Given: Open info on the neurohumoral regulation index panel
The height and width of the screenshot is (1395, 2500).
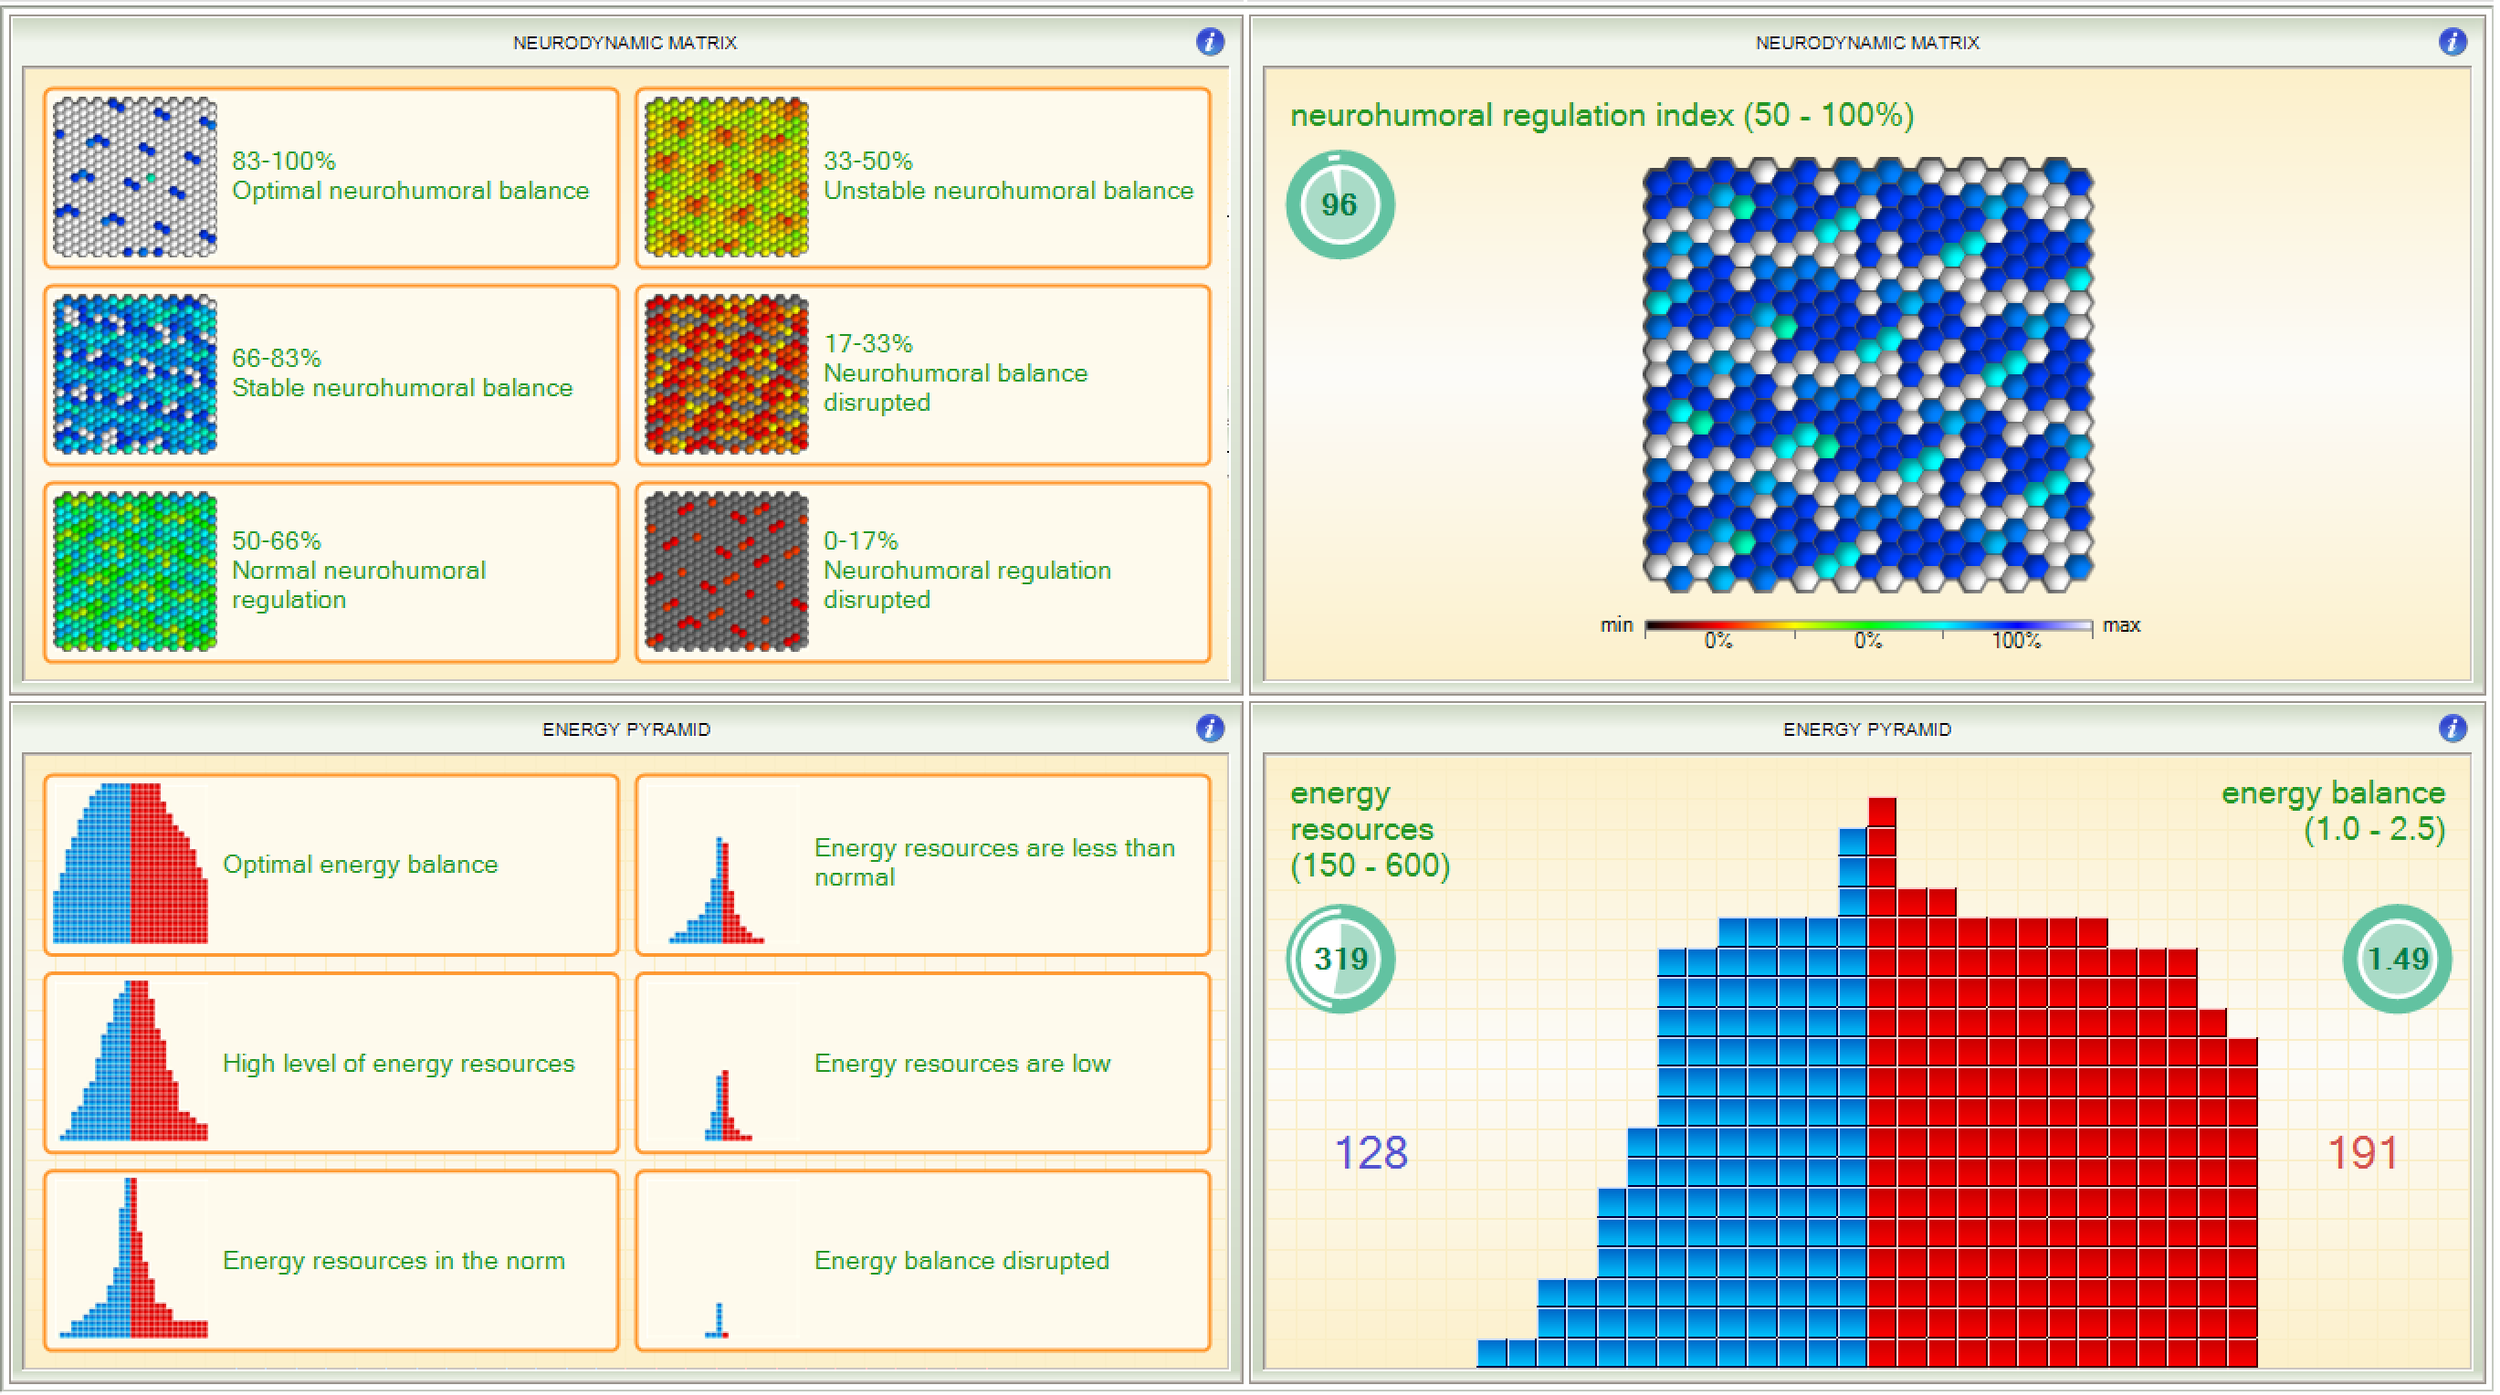Looking at the screenshot, I should [2455, 43].
